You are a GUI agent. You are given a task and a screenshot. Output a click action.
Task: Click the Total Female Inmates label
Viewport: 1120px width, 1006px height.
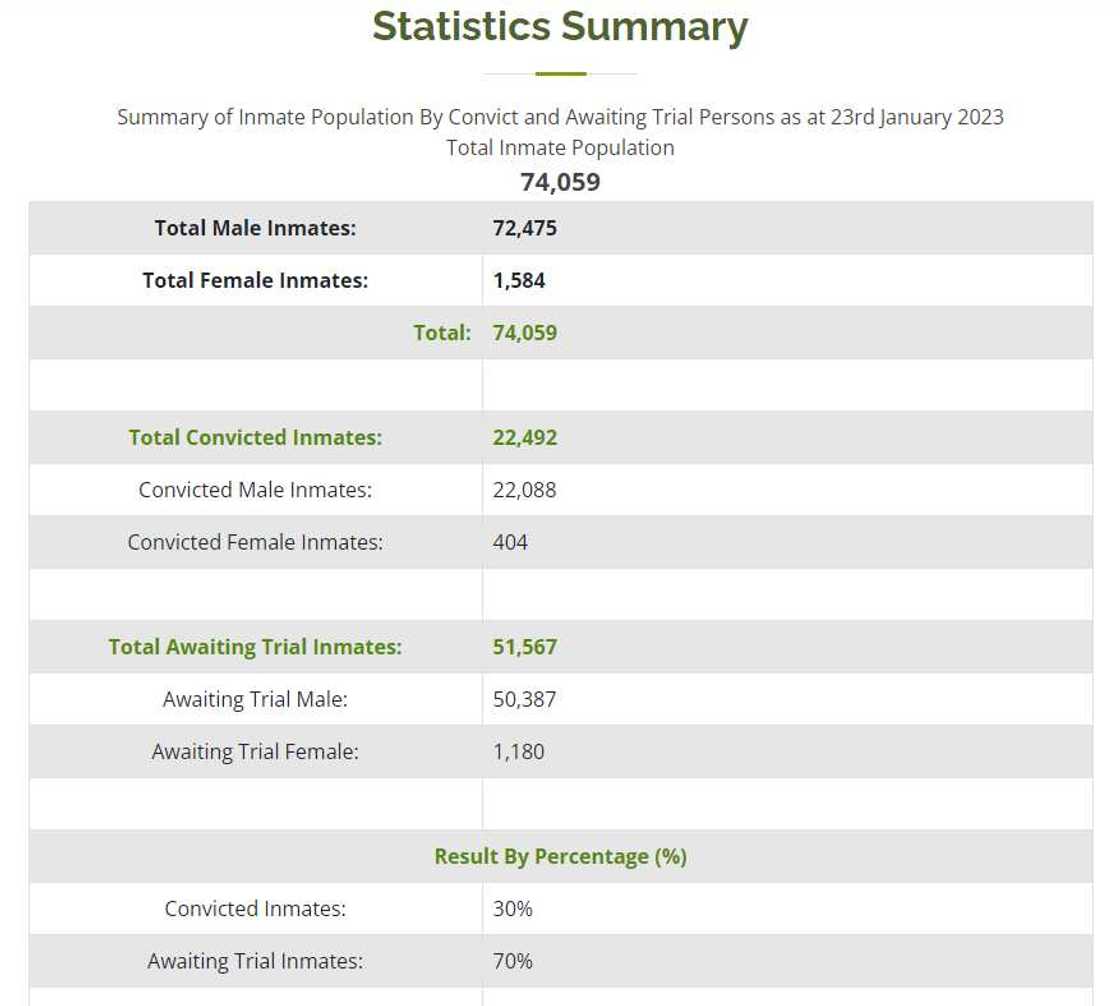coord(255,280)
